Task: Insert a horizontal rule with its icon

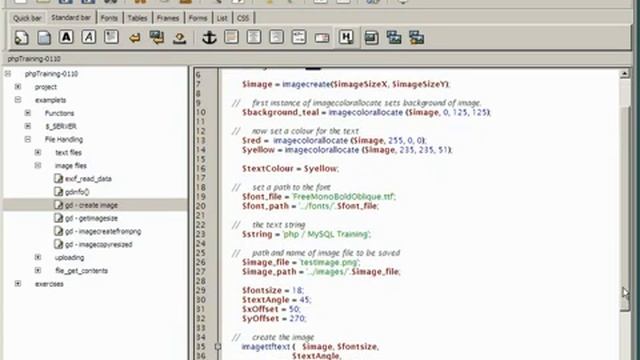Action: point(231,38)
